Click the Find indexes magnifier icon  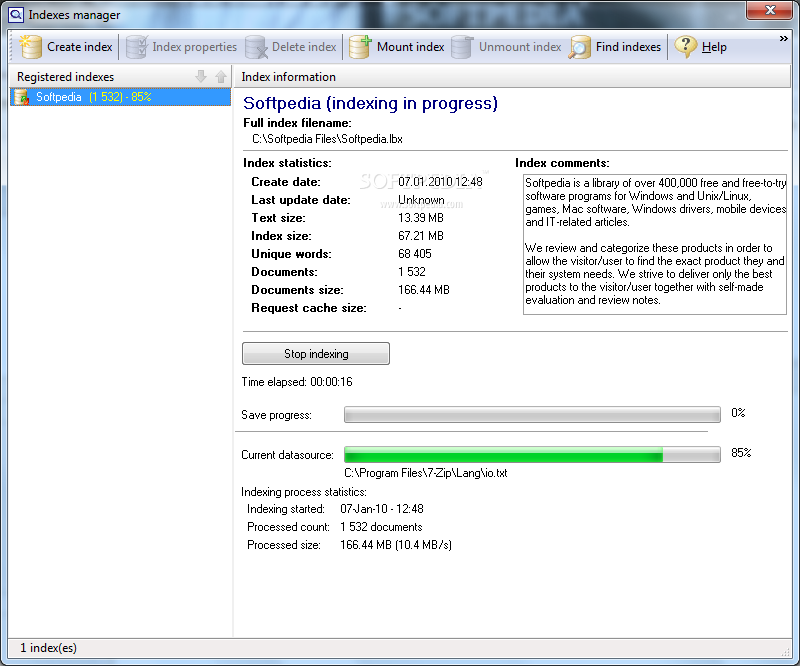click(580, 47)
